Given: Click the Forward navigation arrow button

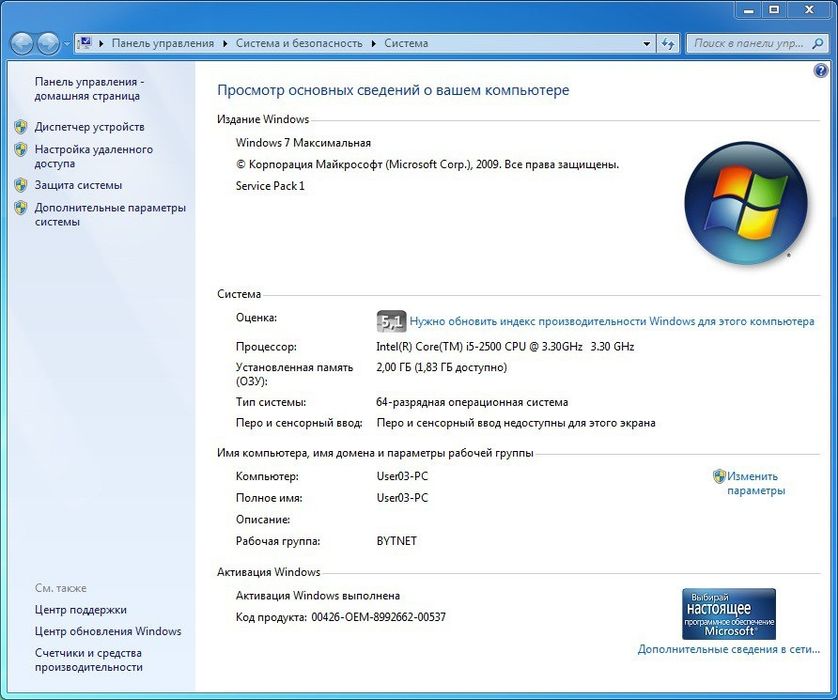Looking at the screenshot, I should [48, 43].
